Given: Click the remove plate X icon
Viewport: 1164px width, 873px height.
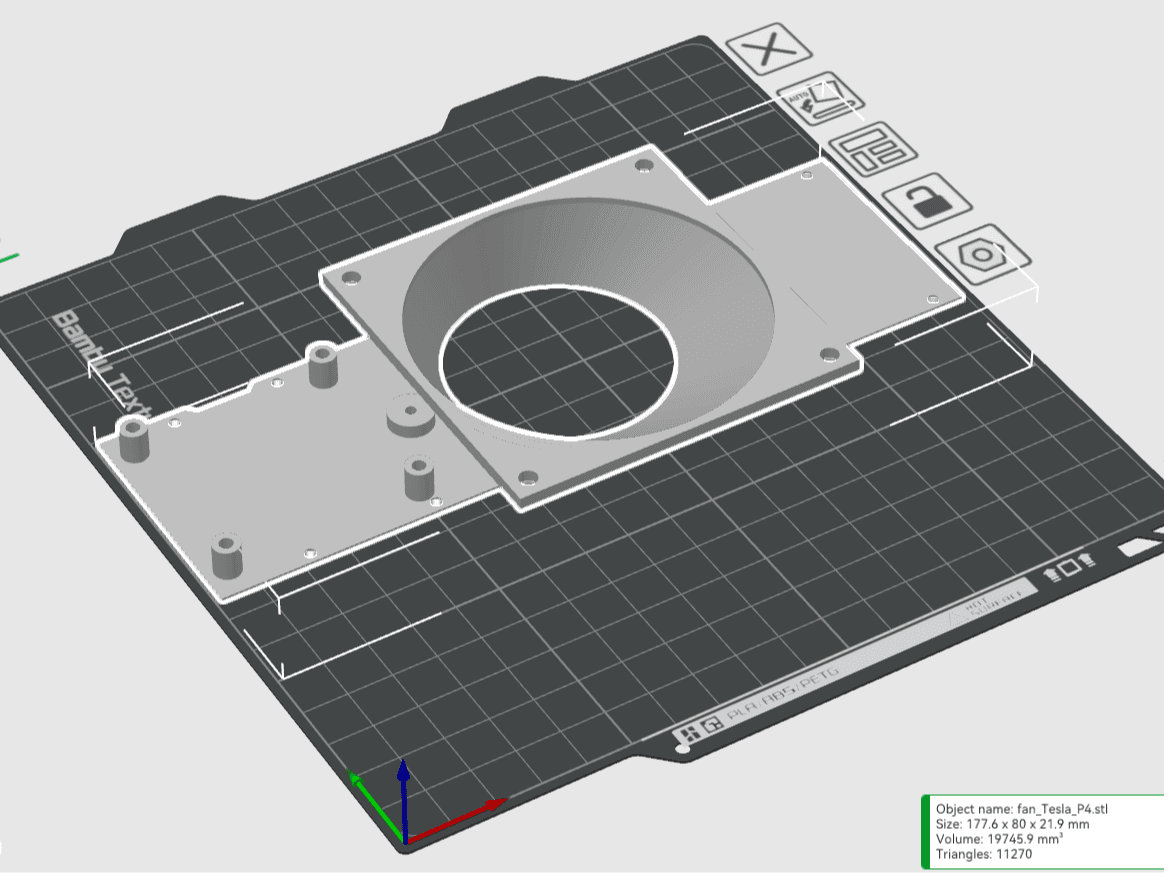Looking at the screenshot, I should point(768,49).
